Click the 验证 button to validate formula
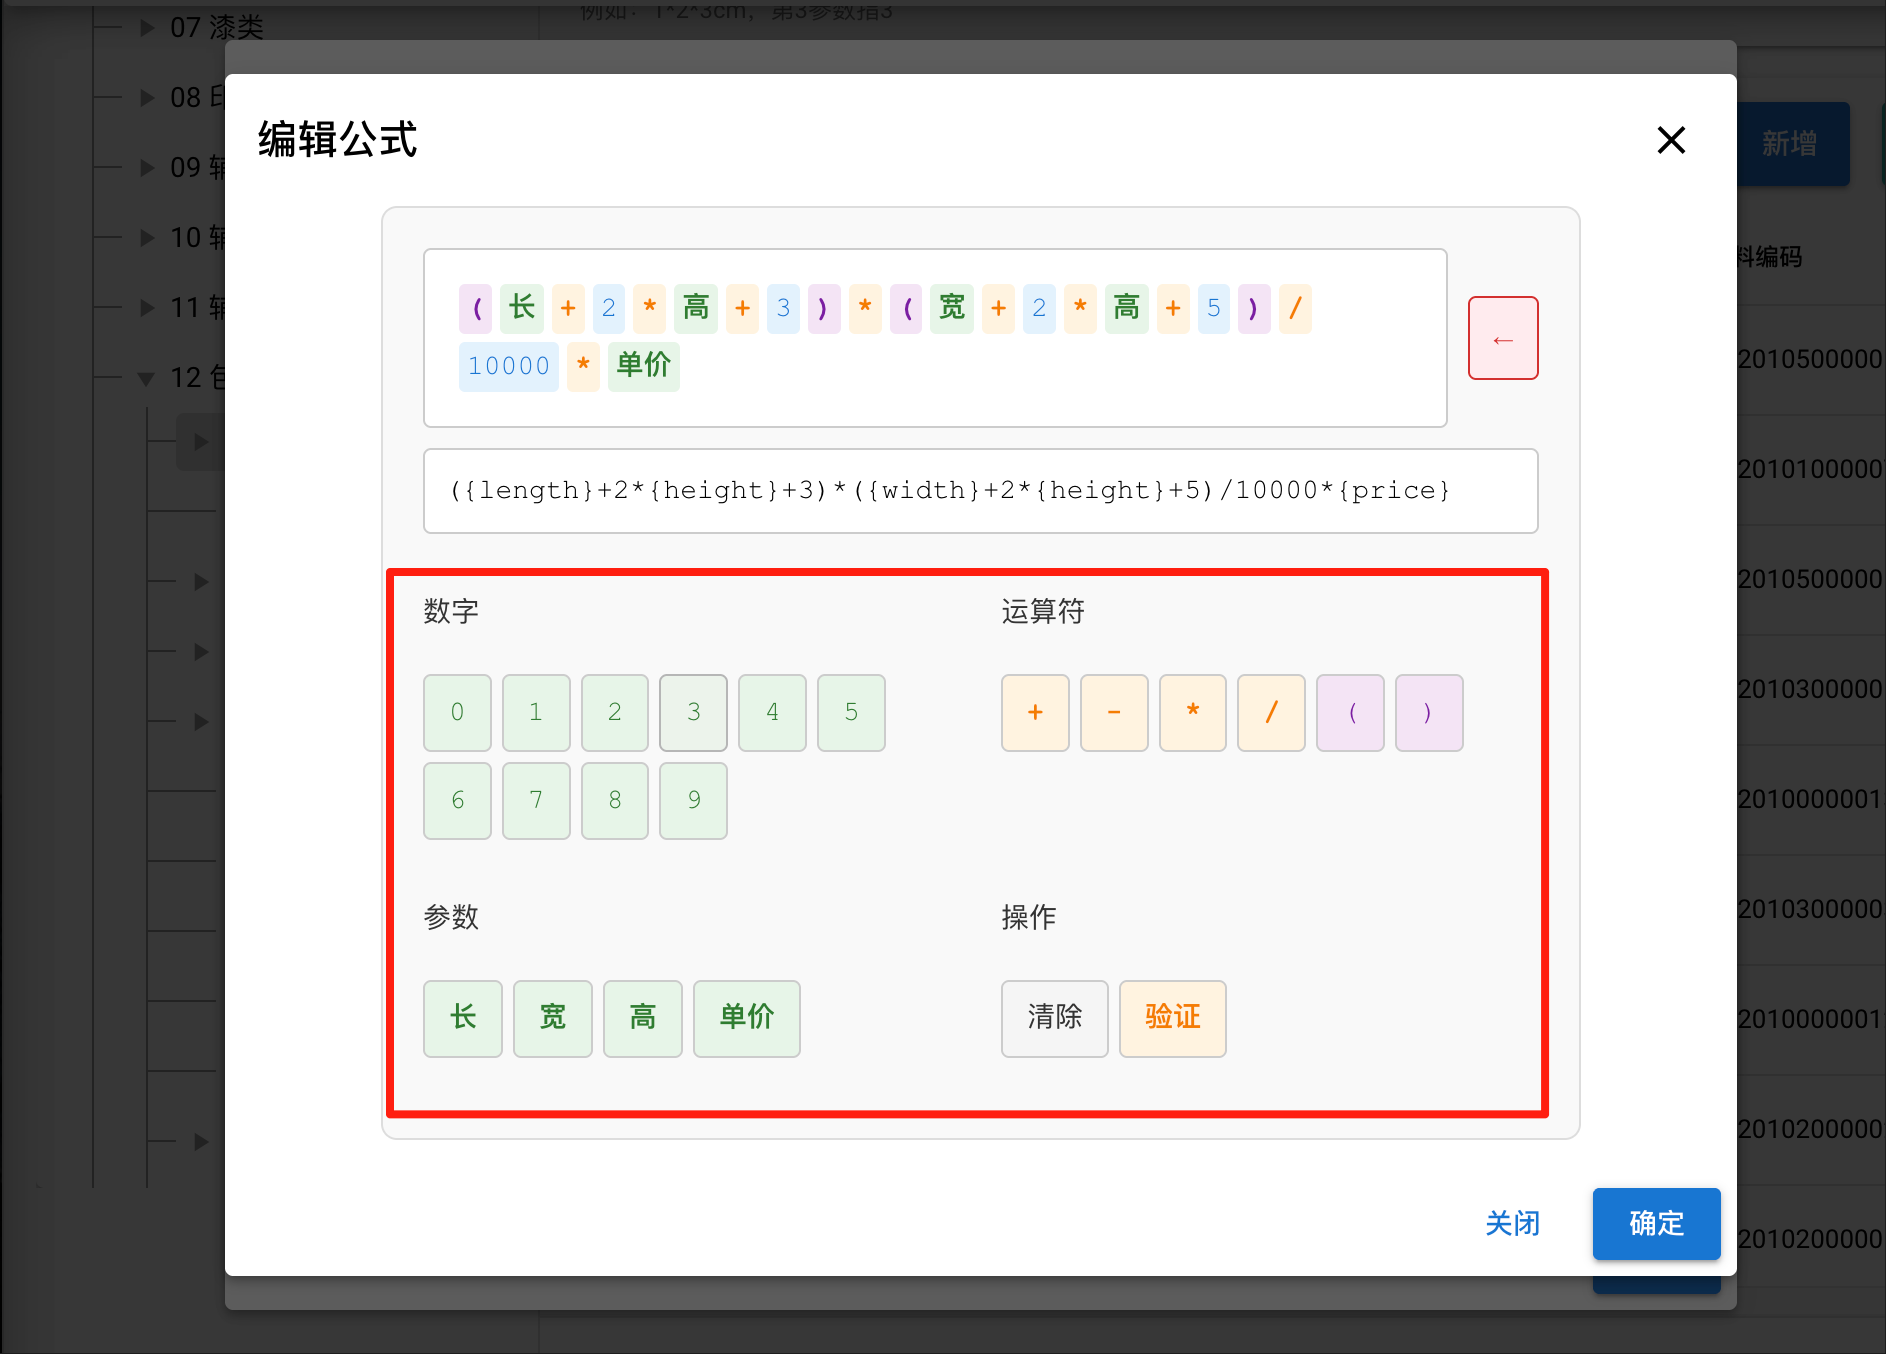This screenshot has width=1886, height=1354. pyautogui.click(x=1172, y=1018)
